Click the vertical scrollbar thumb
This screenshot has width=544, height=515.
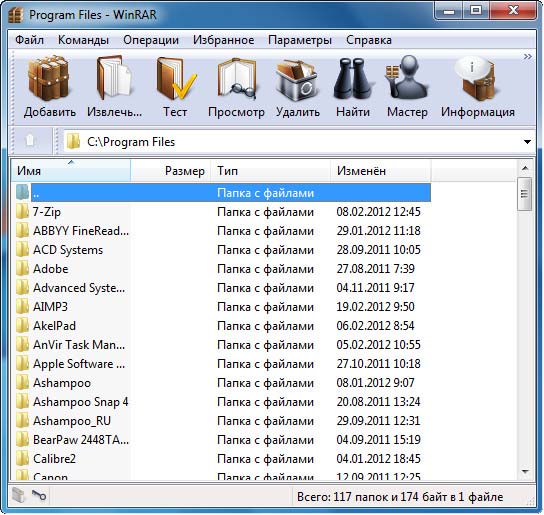[524, 194]
